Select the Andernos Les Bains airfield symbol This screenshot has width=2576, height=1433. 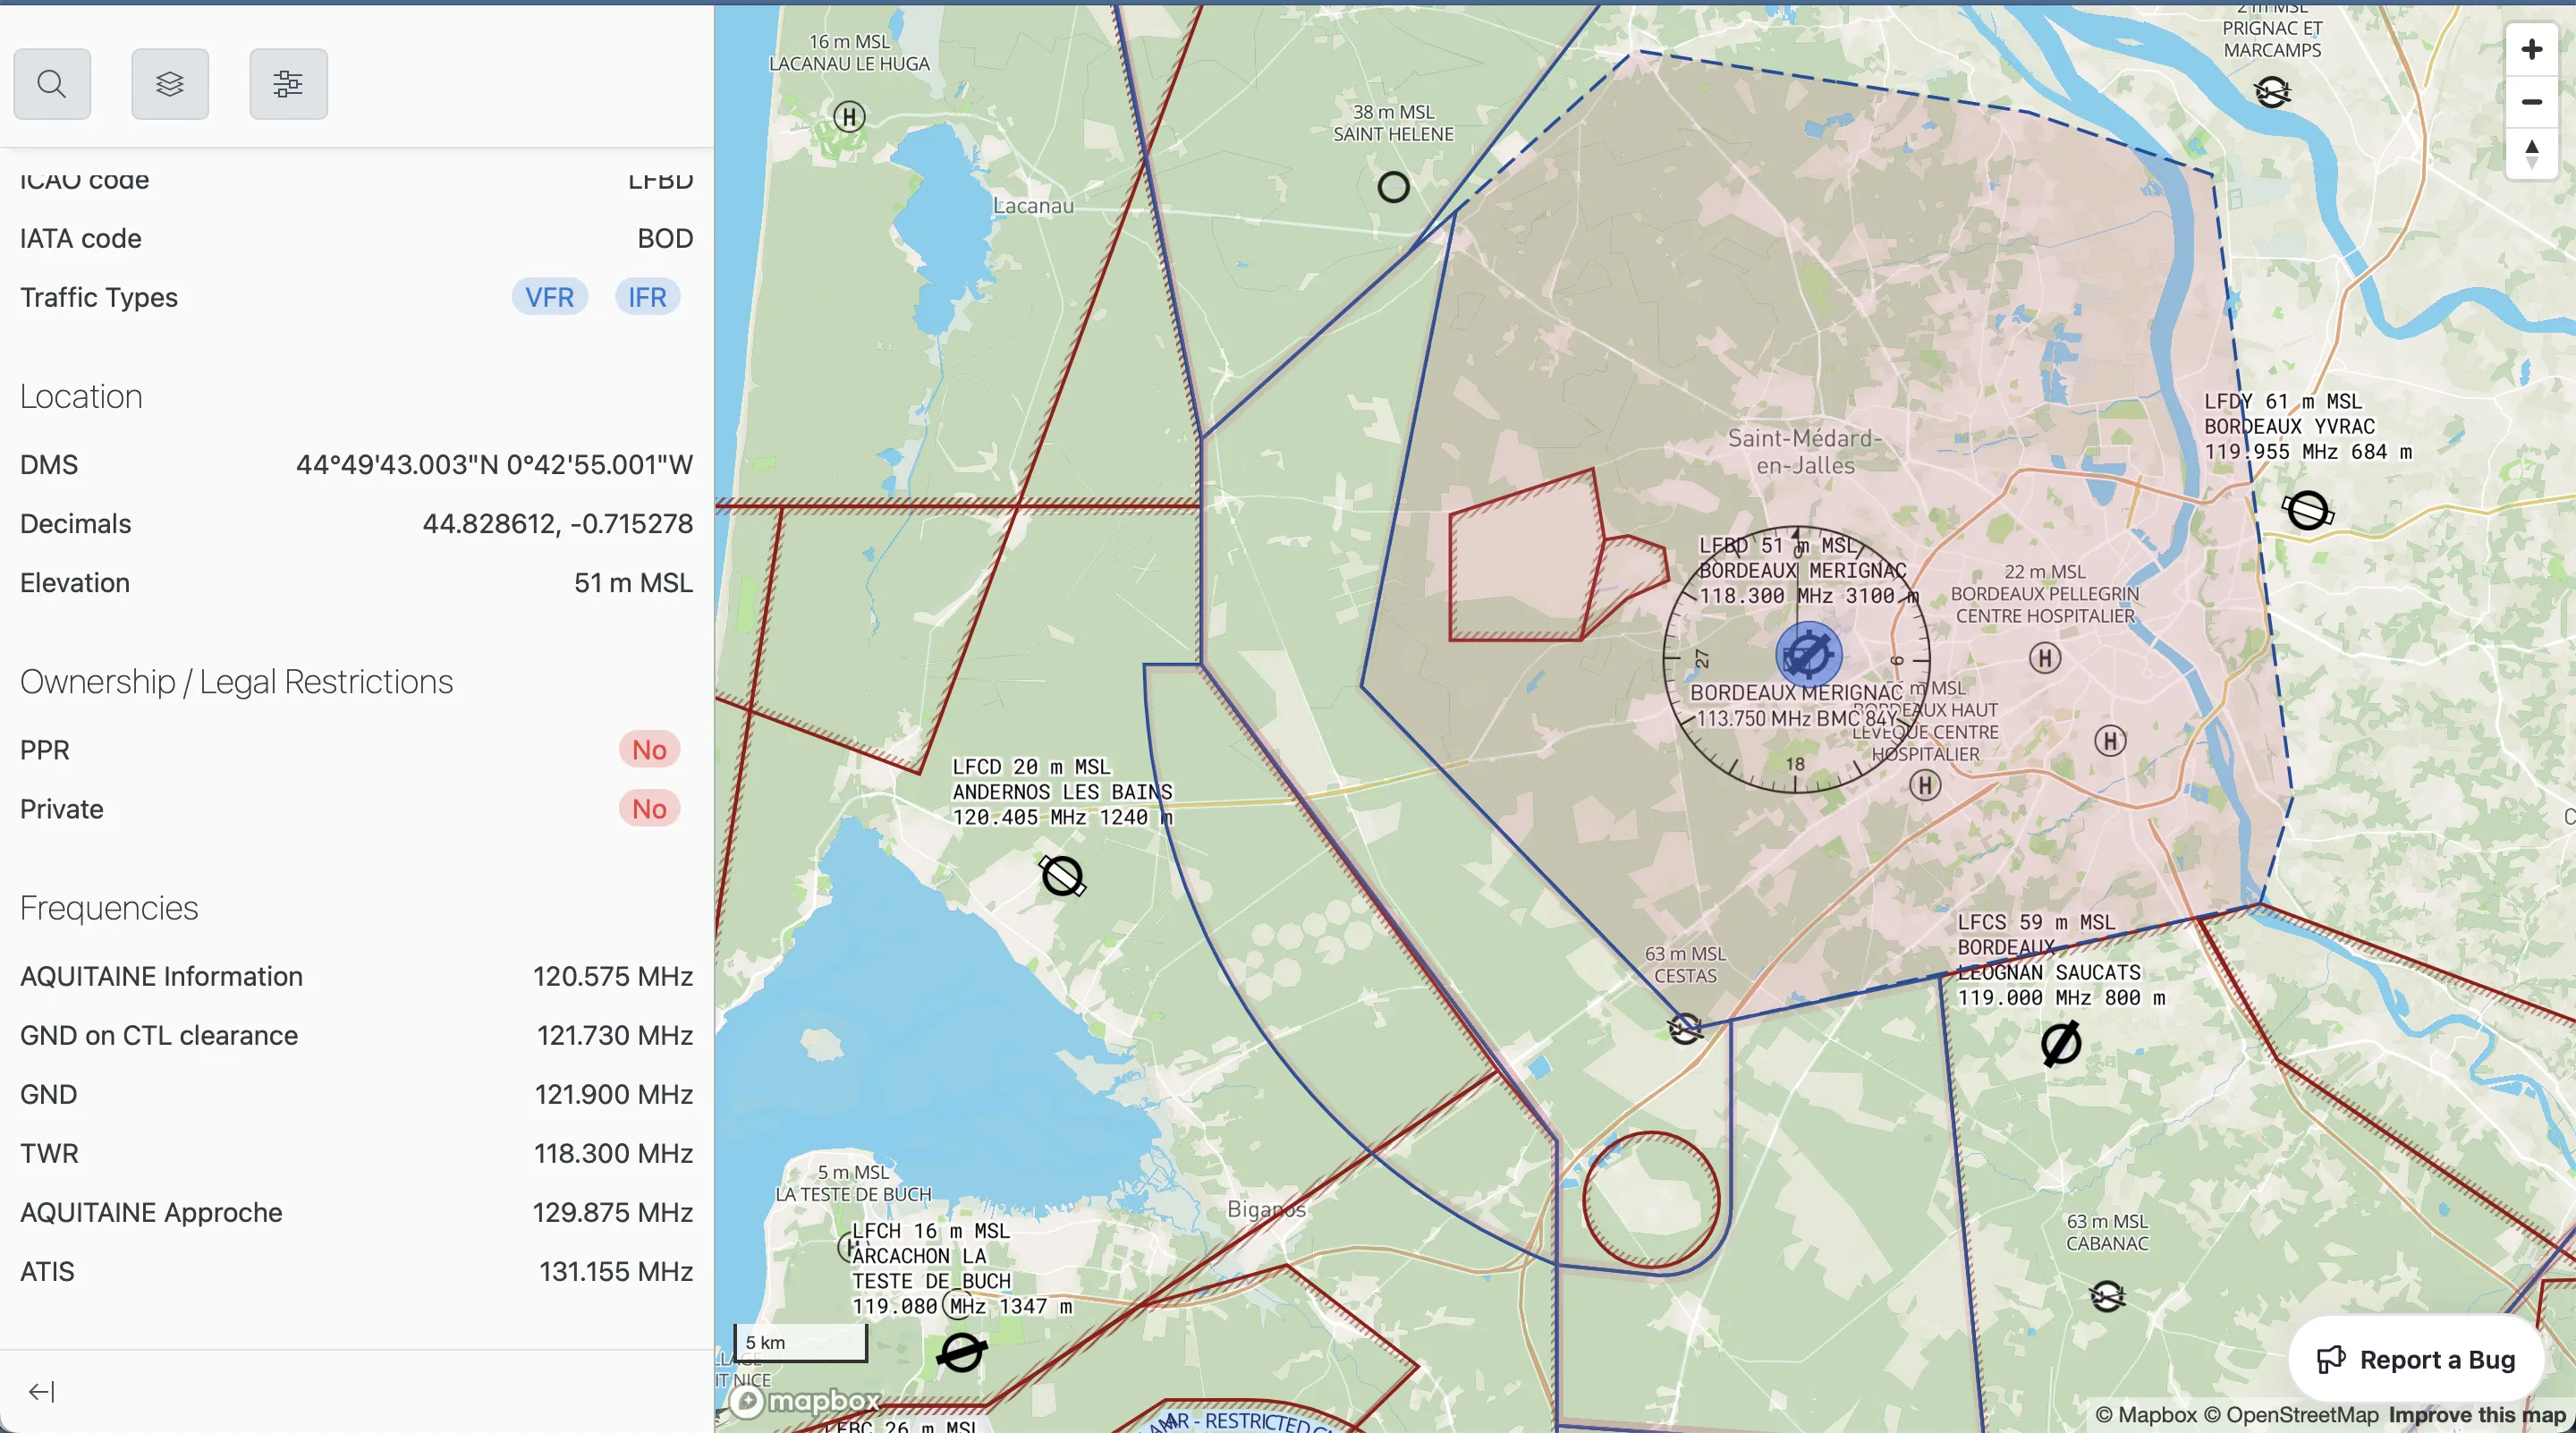[1062, 876]
